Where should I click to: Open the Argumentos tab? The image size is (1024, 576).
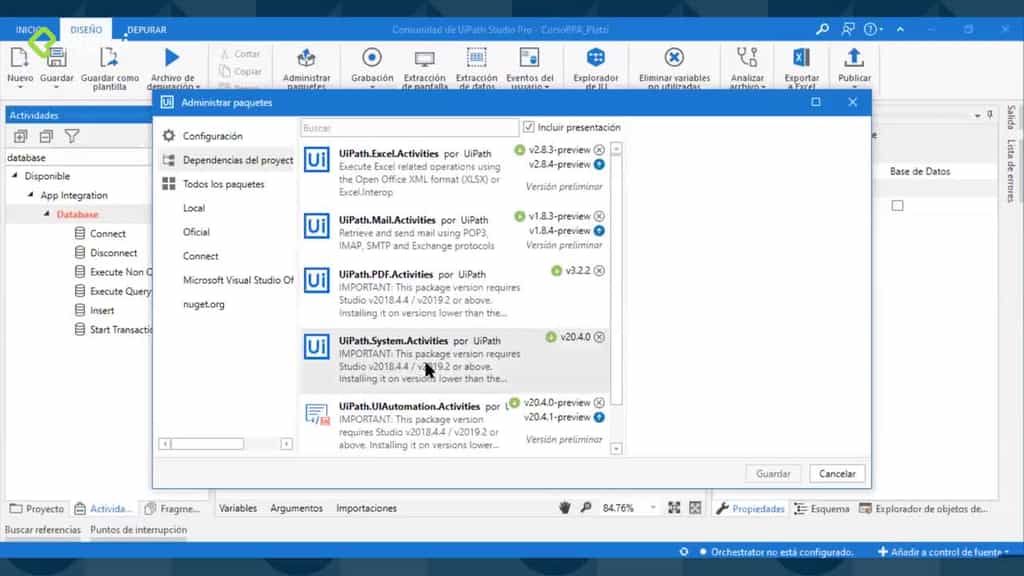(296, 508)
